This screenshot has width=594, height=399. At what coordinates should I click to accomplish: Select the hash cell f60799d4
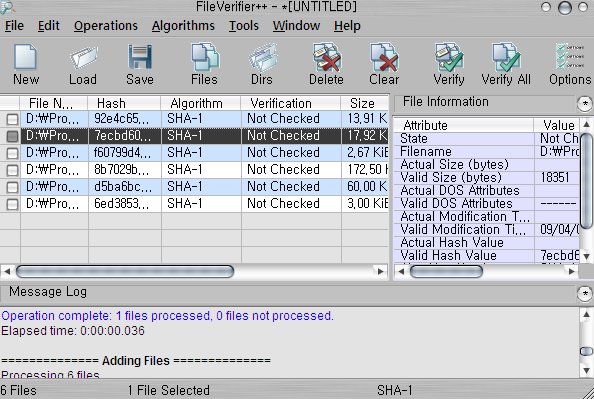(124, 153)
